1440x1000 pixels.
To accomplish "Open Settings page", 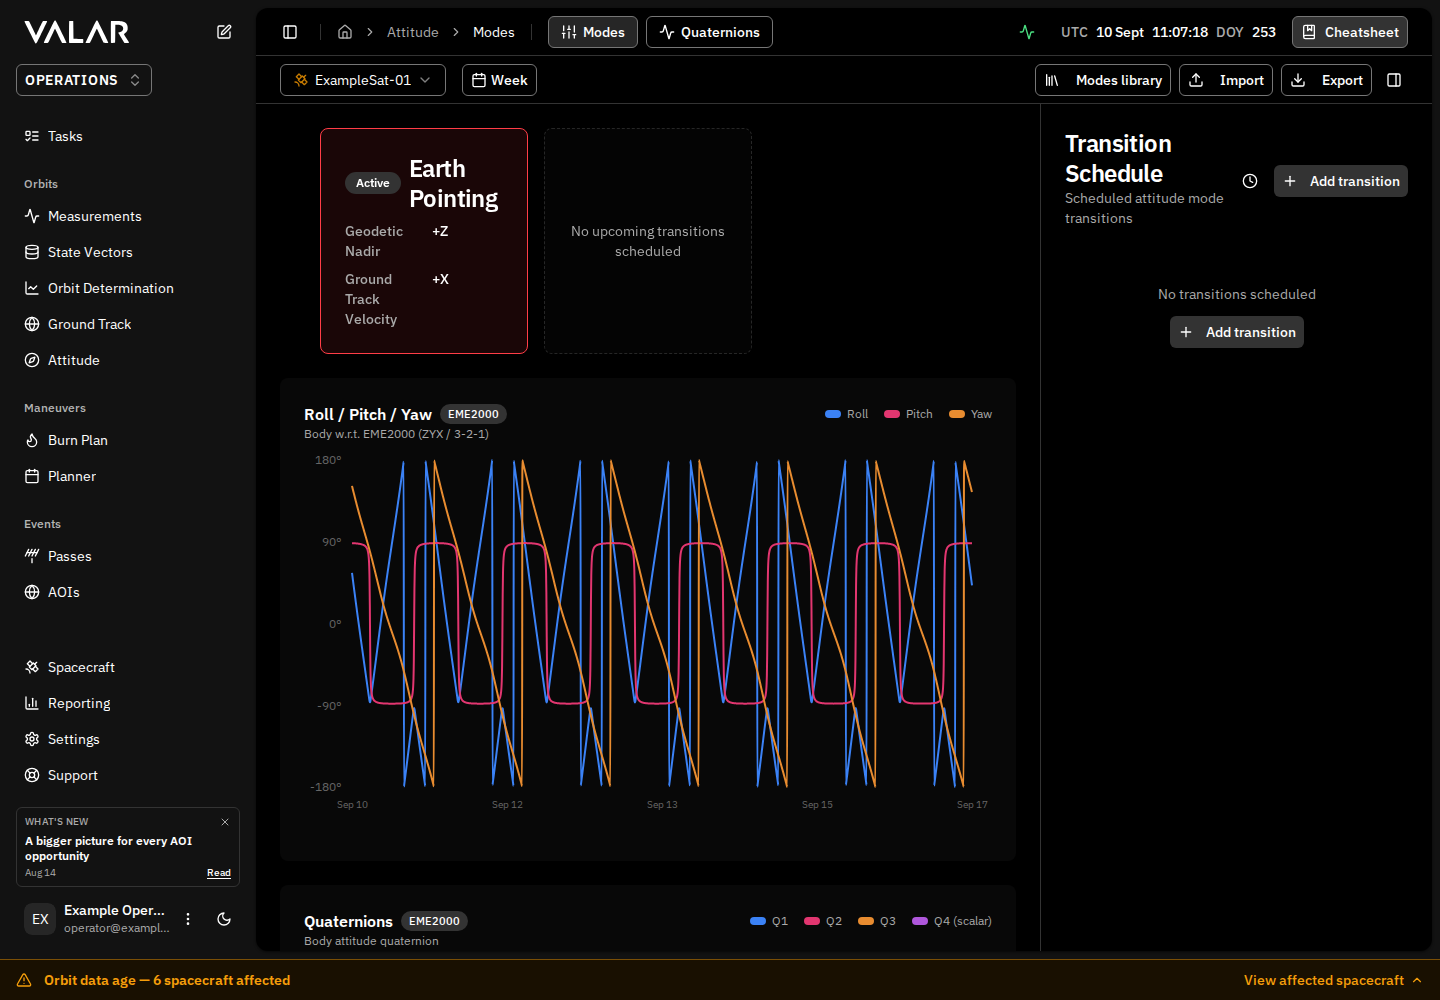I will (x=128, y=739).
